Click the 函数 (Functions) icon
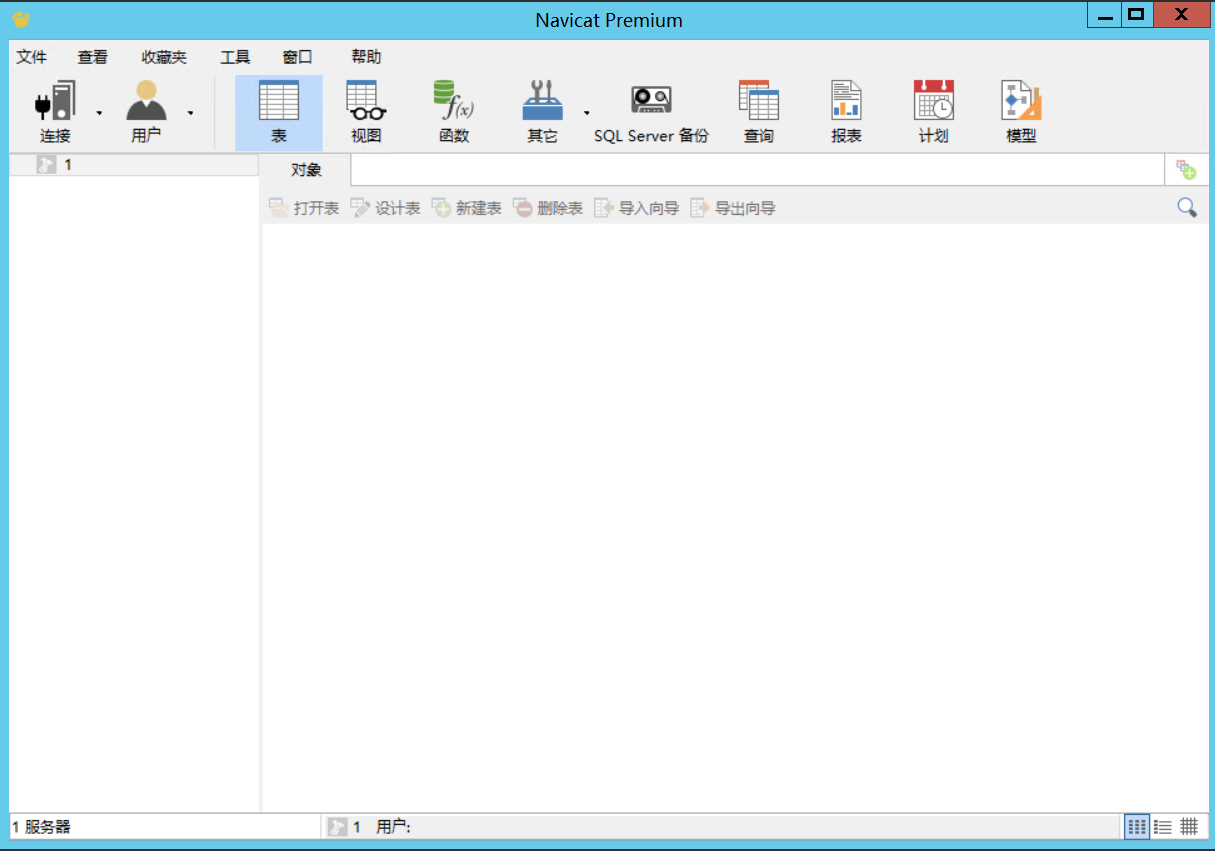The image size is (1215, 851). click(452, 110)
